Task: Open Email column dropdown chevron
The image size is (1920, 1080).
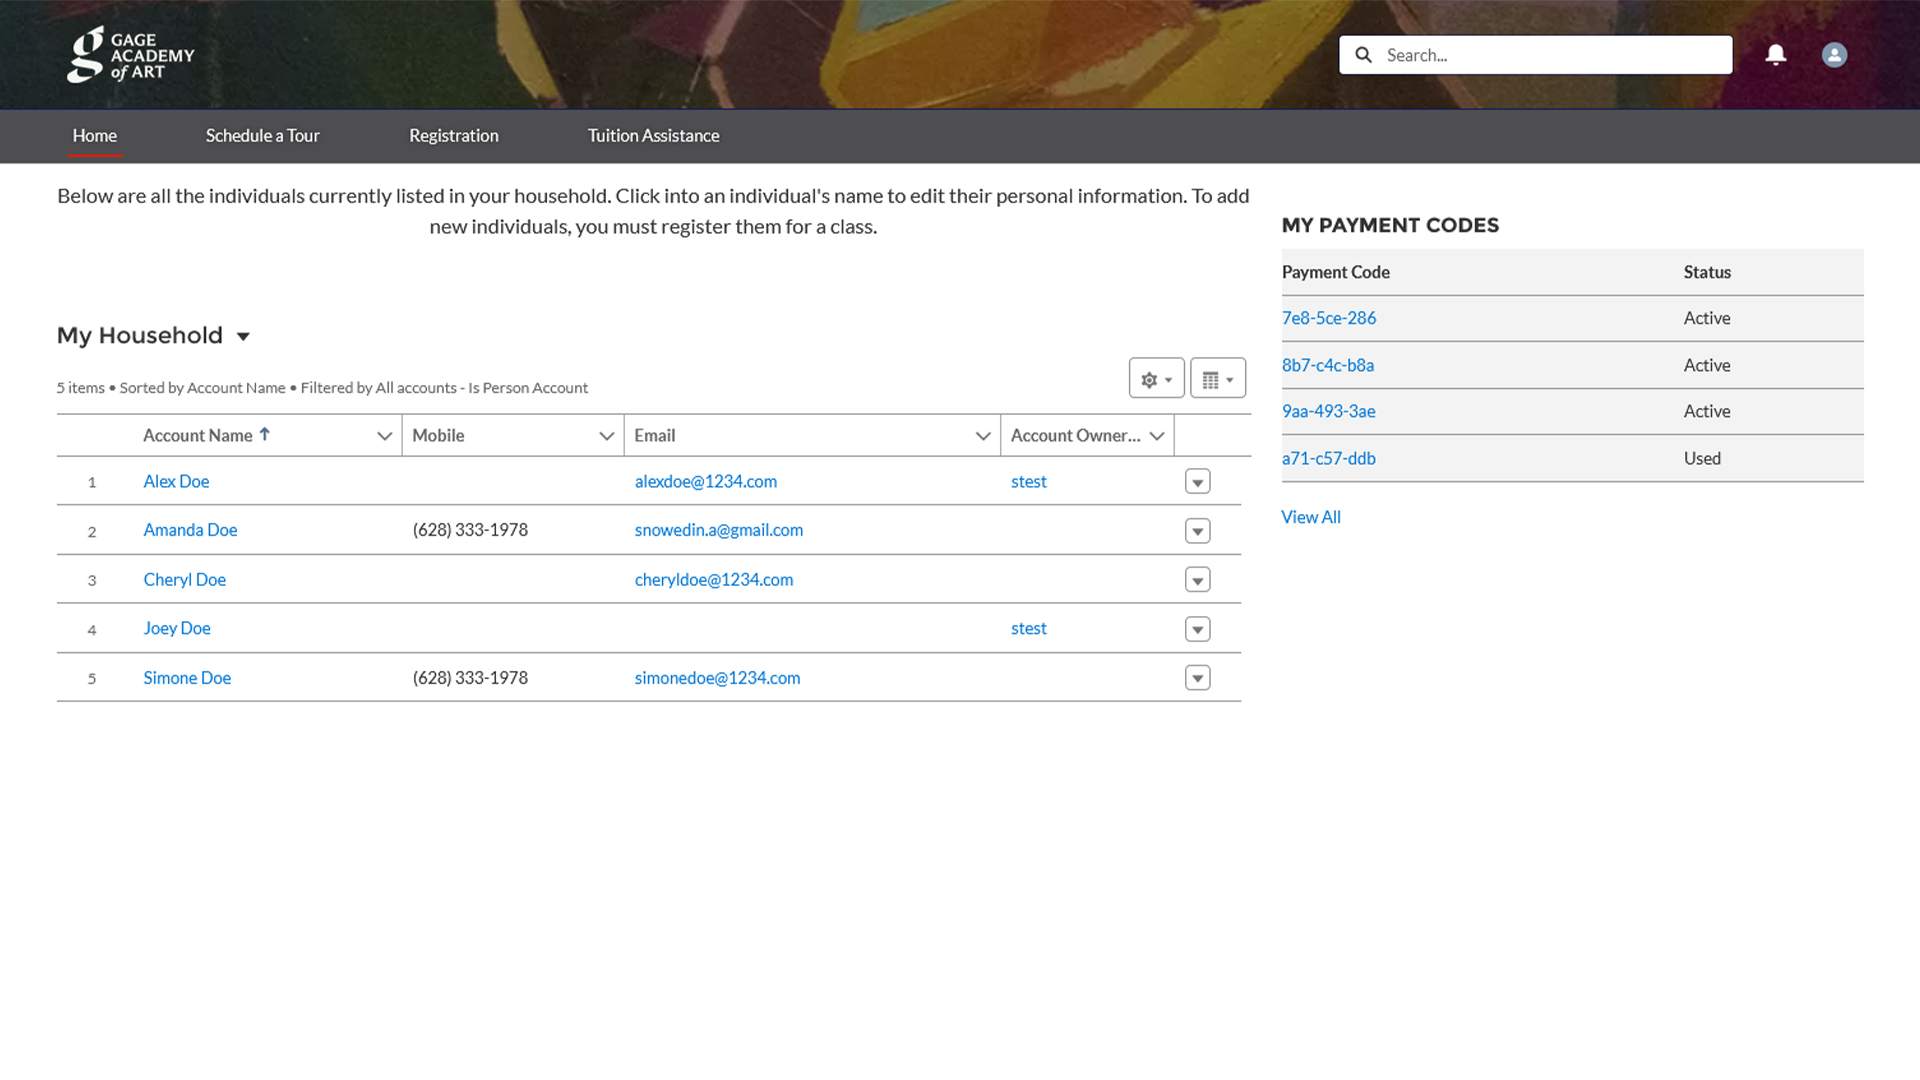Action: [x=982, y=436]
